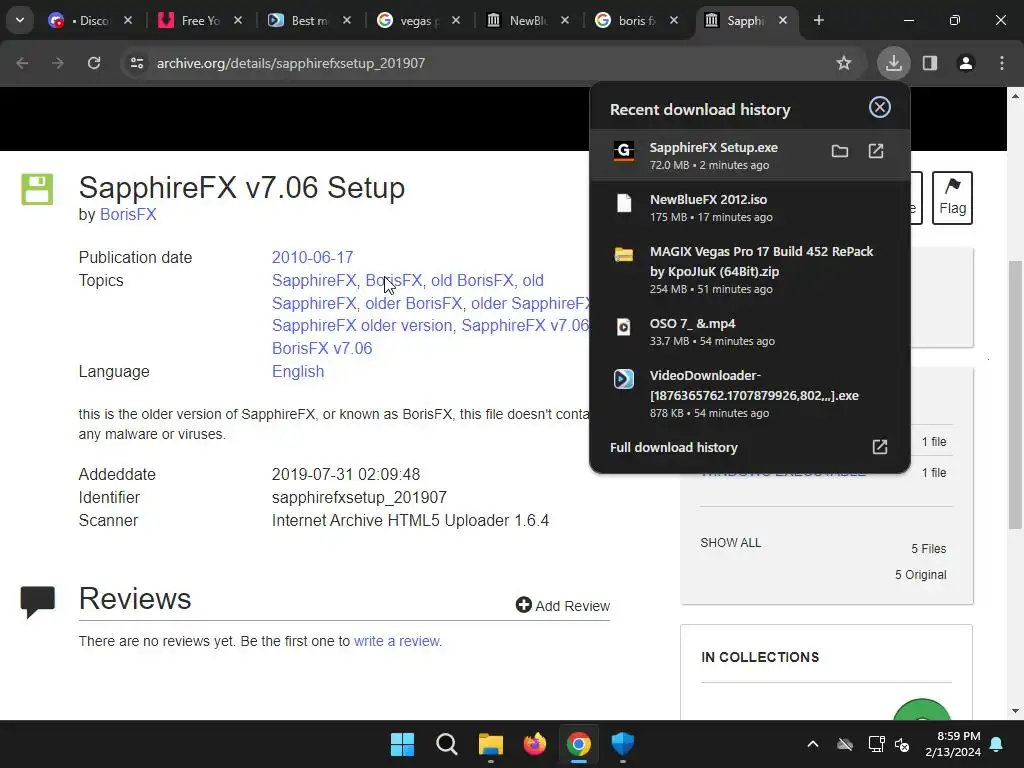Click SHOW ALL files link
1024x768 pixels.
[731, 543]
